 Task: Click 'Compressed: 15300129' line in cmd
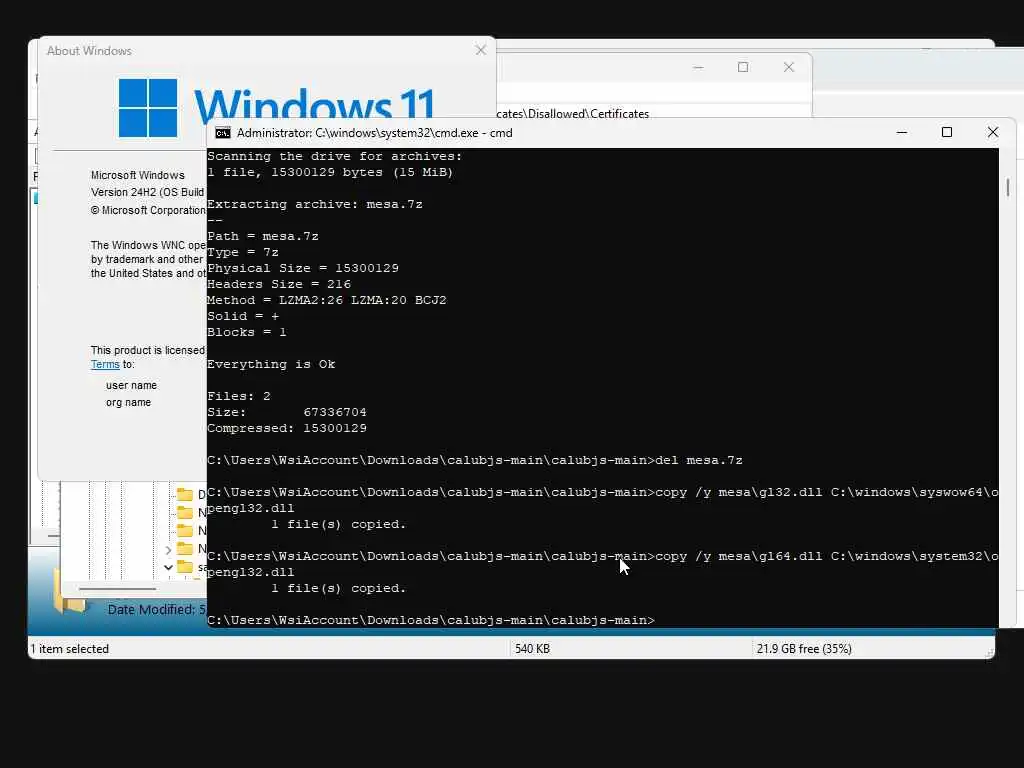[x=287, y=428]
